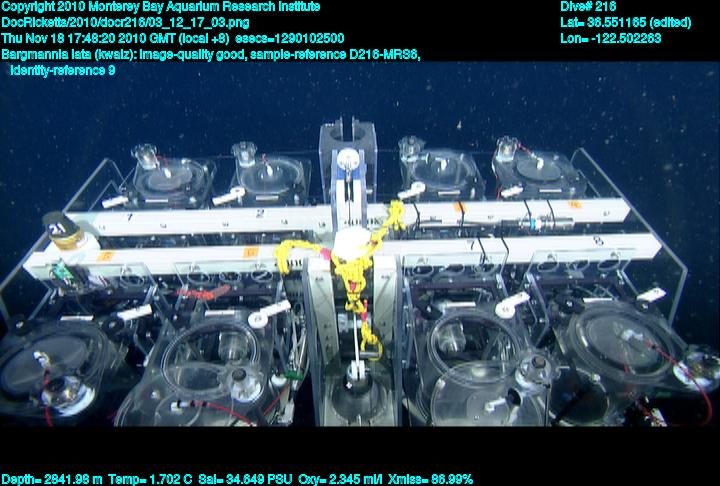Click the Copyright 2010 Monterey Bay text
720x486 pixels.
pos(160,6)
